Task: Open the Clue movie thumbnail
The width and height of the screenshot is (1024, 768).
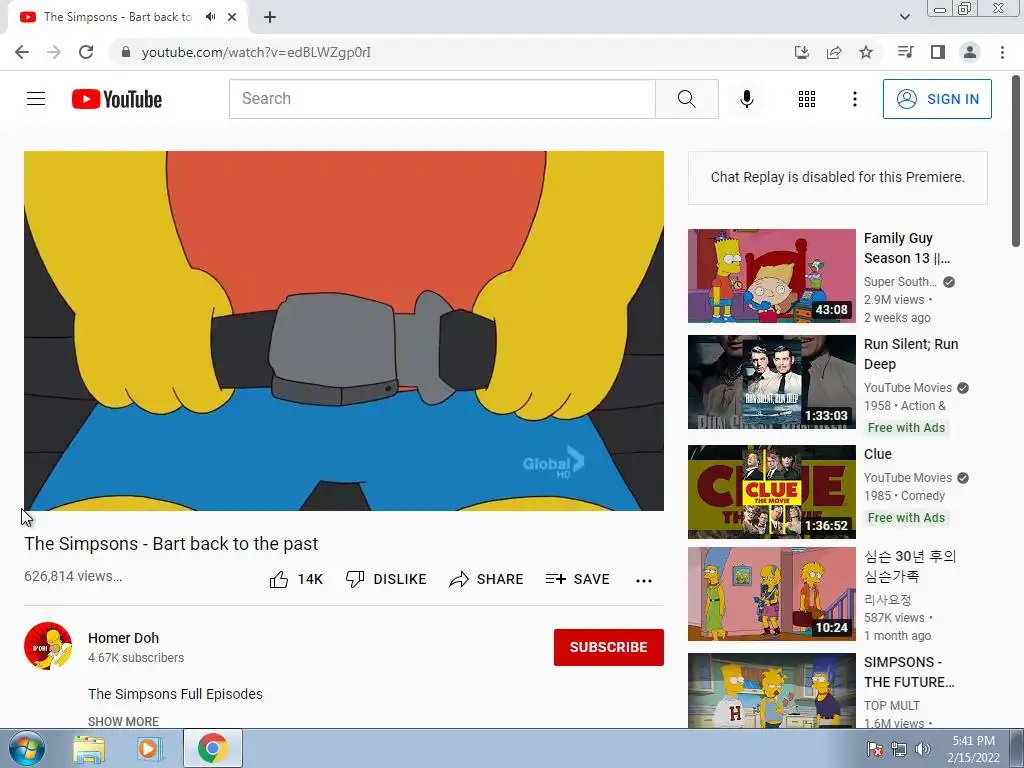Action: click(771, 492)
